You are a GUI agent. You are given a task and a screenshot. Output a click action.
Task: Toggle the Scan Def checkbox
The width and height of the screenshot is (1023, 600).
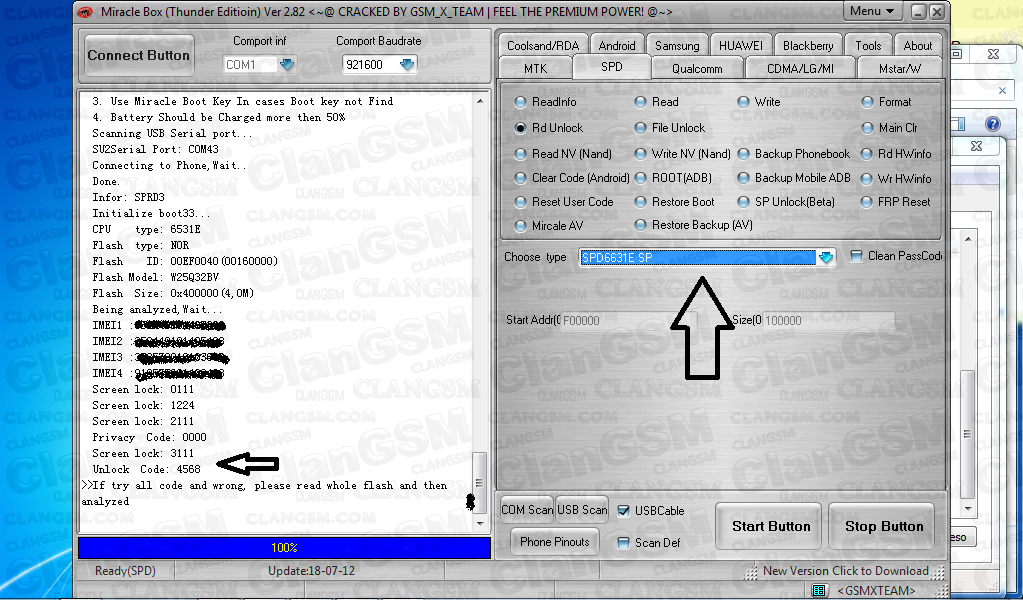[624, 543]
